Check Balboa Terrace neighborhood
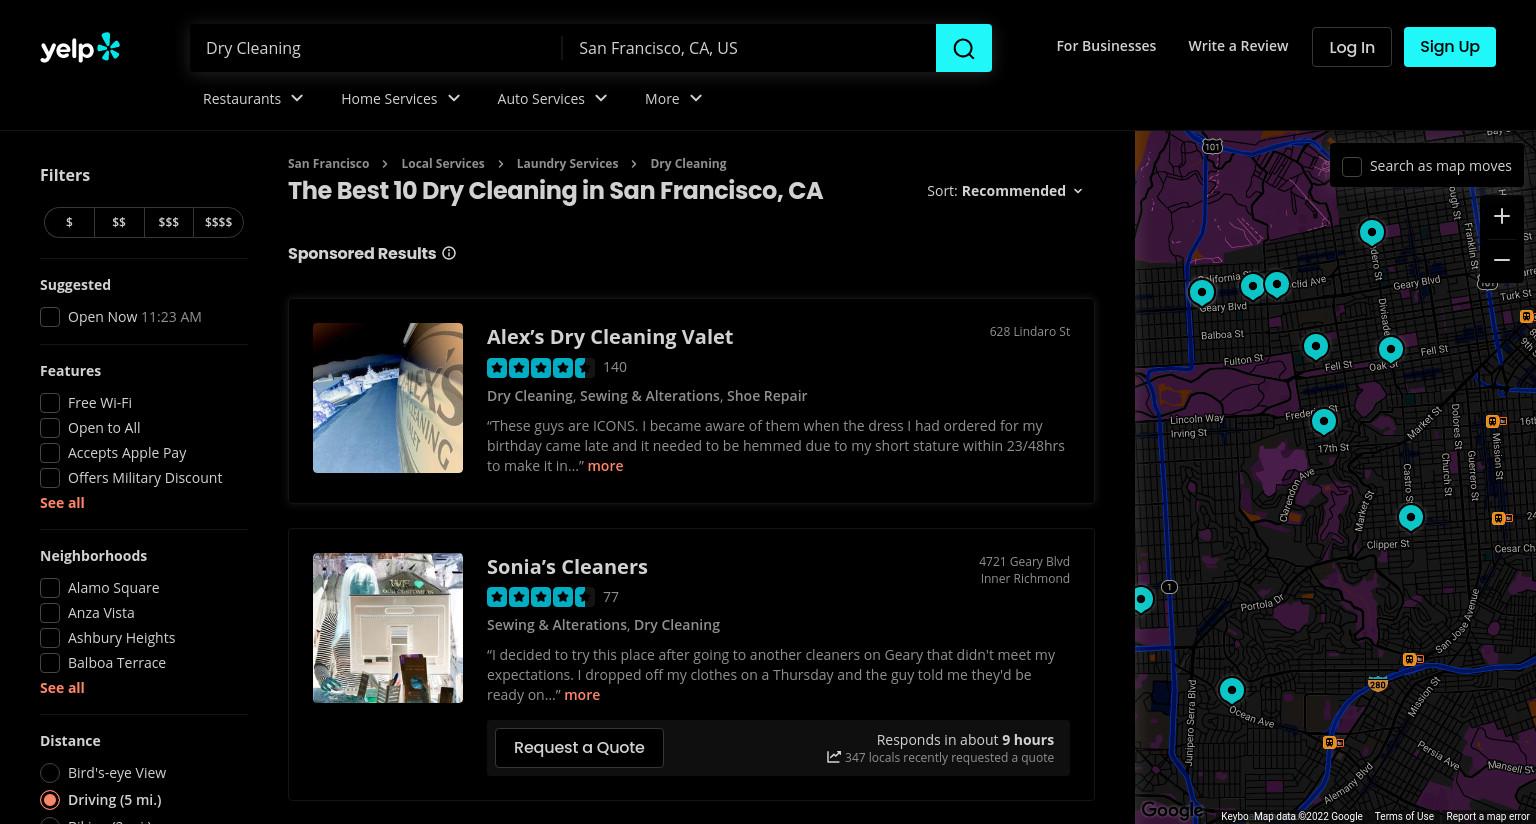 click(x=50, y=663)
